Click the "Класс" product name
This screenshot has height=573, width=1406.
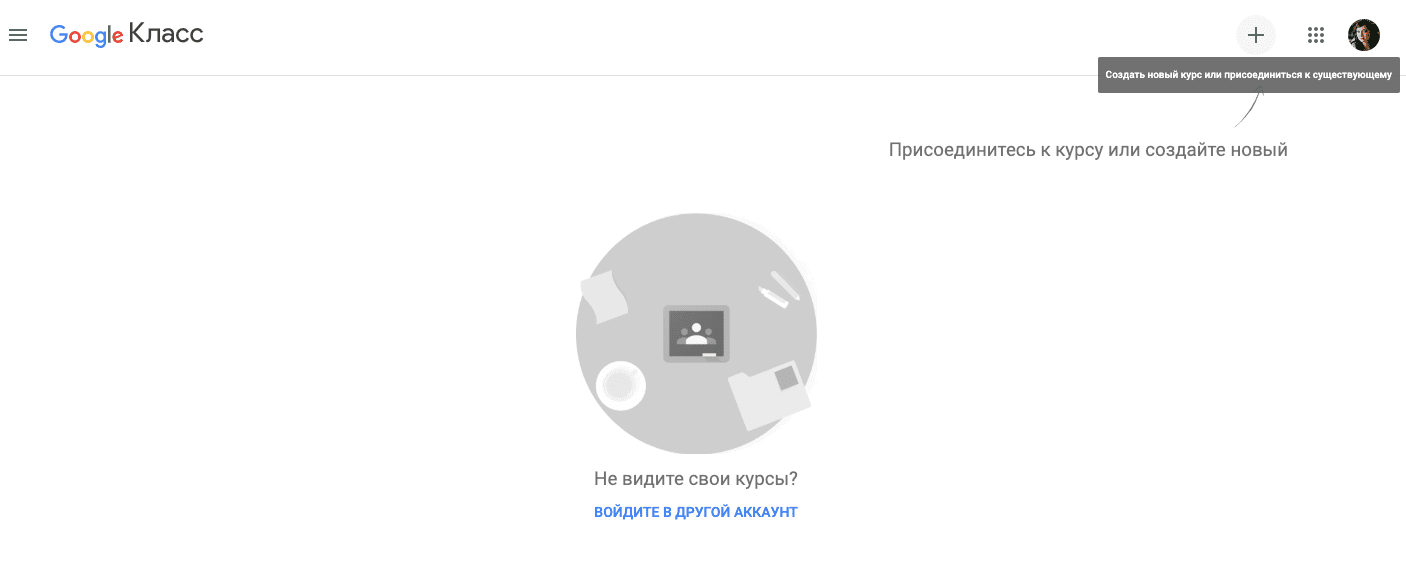(x=166, y=35)
